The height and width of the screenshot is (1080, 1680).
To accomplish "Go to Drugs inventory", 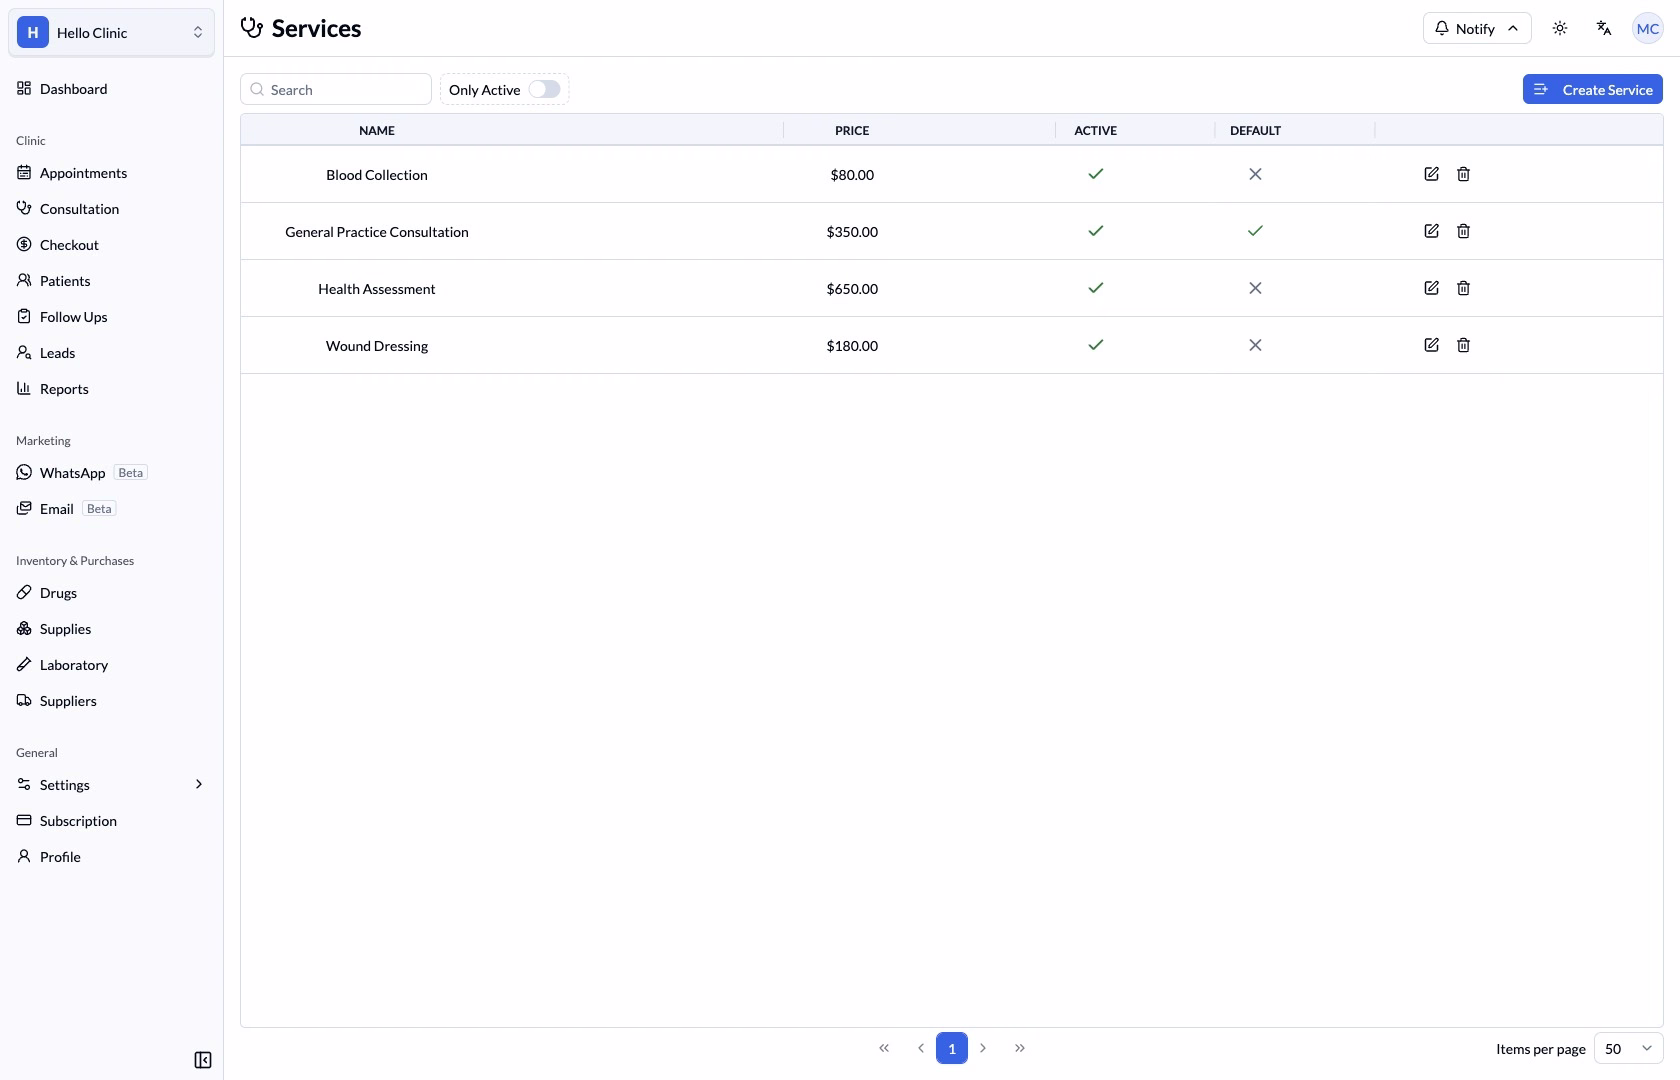I will (111, 593).
